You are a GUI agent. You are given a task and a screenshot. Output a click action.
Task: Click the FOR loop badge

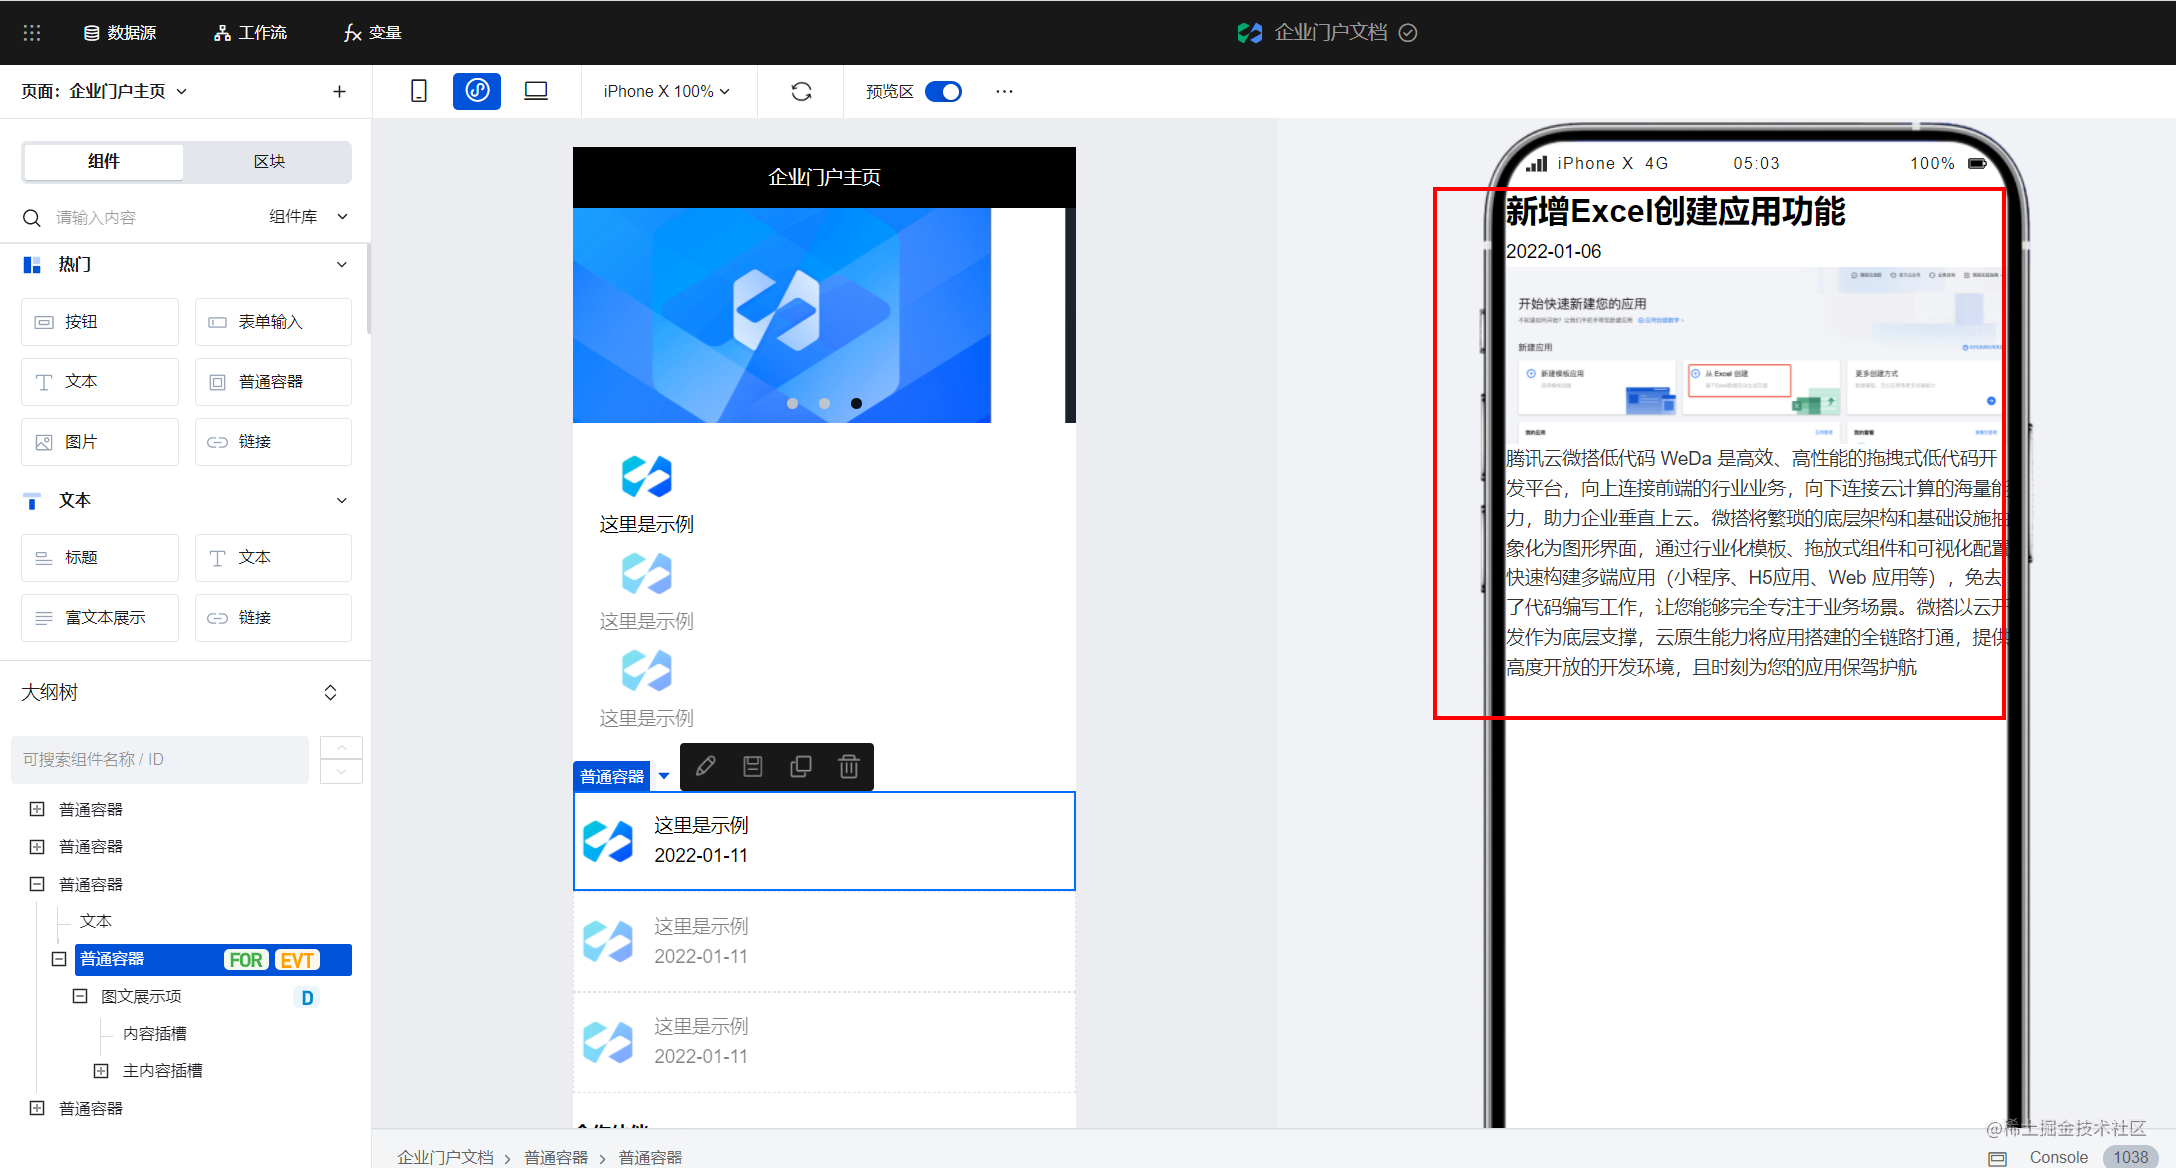tap(246, 960)
